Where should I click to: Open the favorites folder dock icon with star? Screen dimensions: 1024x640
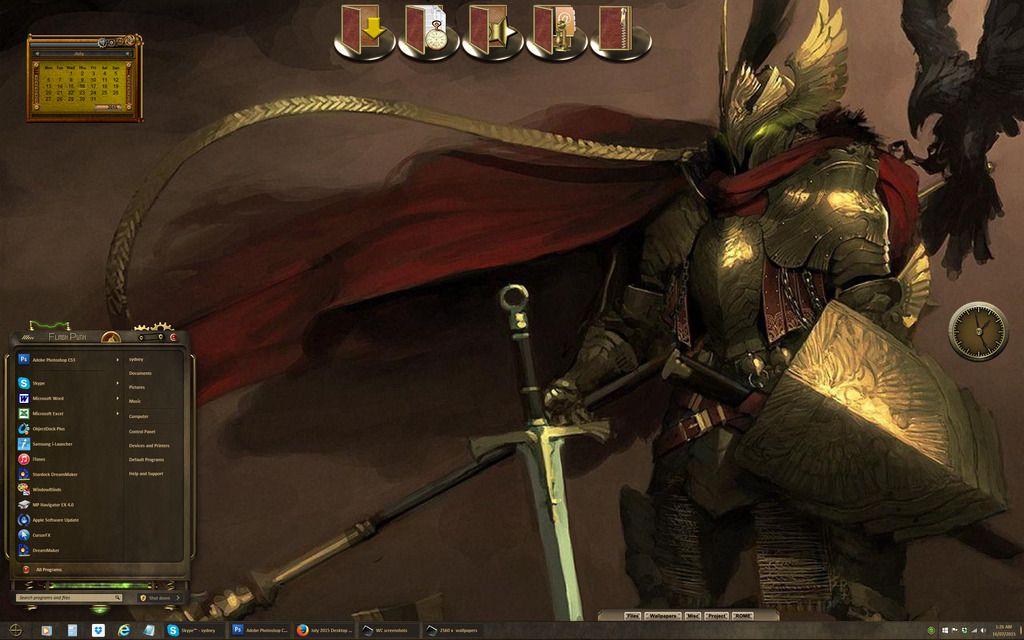point(492,31)
